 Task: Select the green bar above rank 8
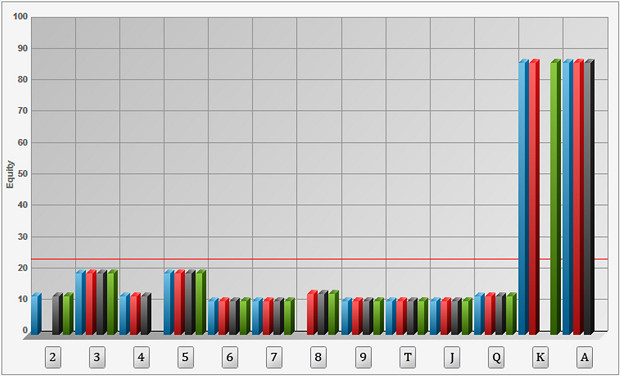coord(334,312)
